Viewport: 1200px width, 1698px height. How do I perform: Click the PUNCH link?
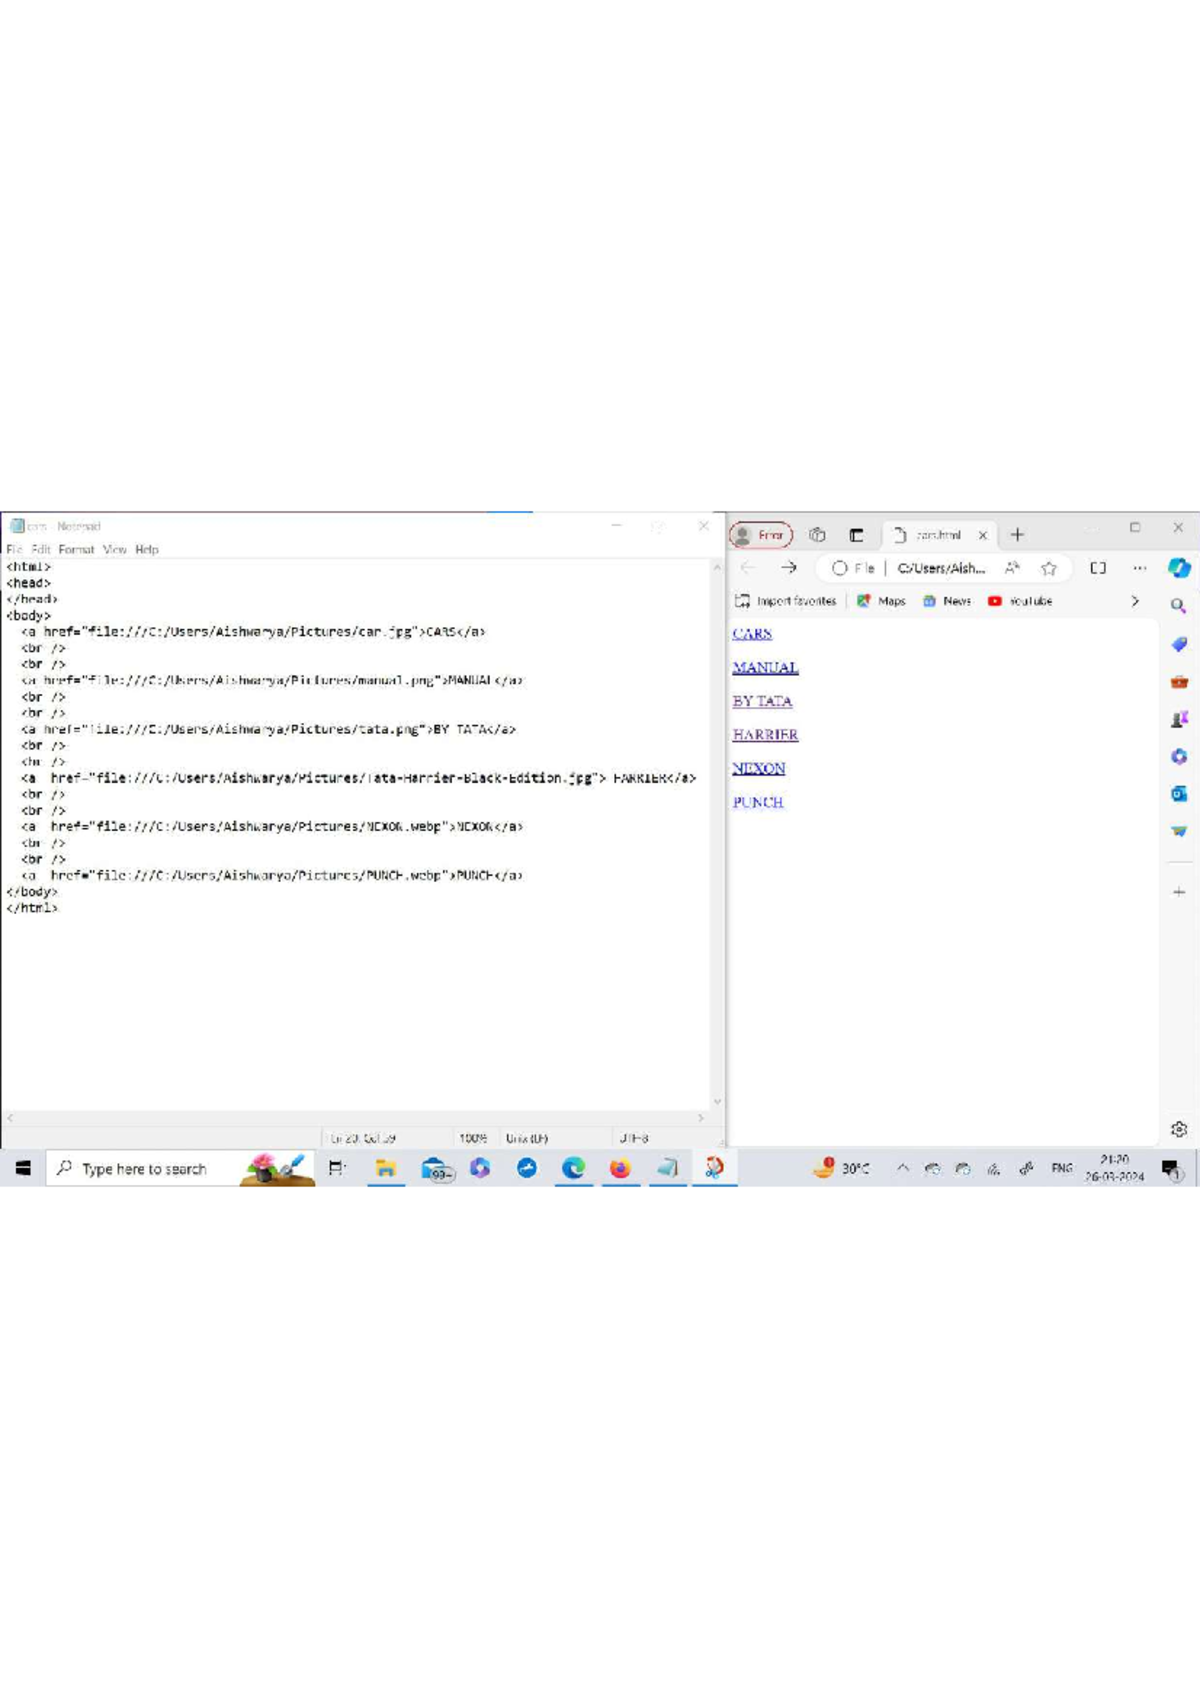tap(758, 802)
